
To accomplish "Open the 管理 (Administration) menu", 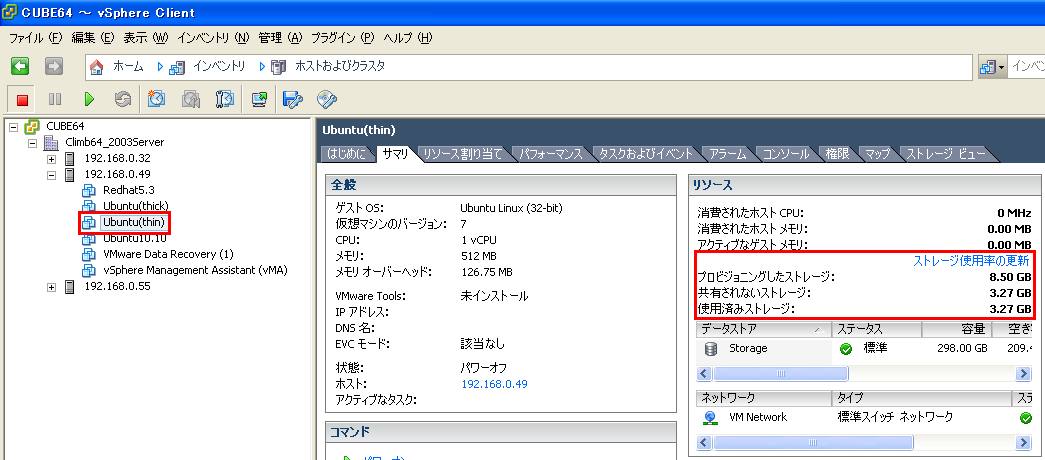I will [x=280, y=38].
